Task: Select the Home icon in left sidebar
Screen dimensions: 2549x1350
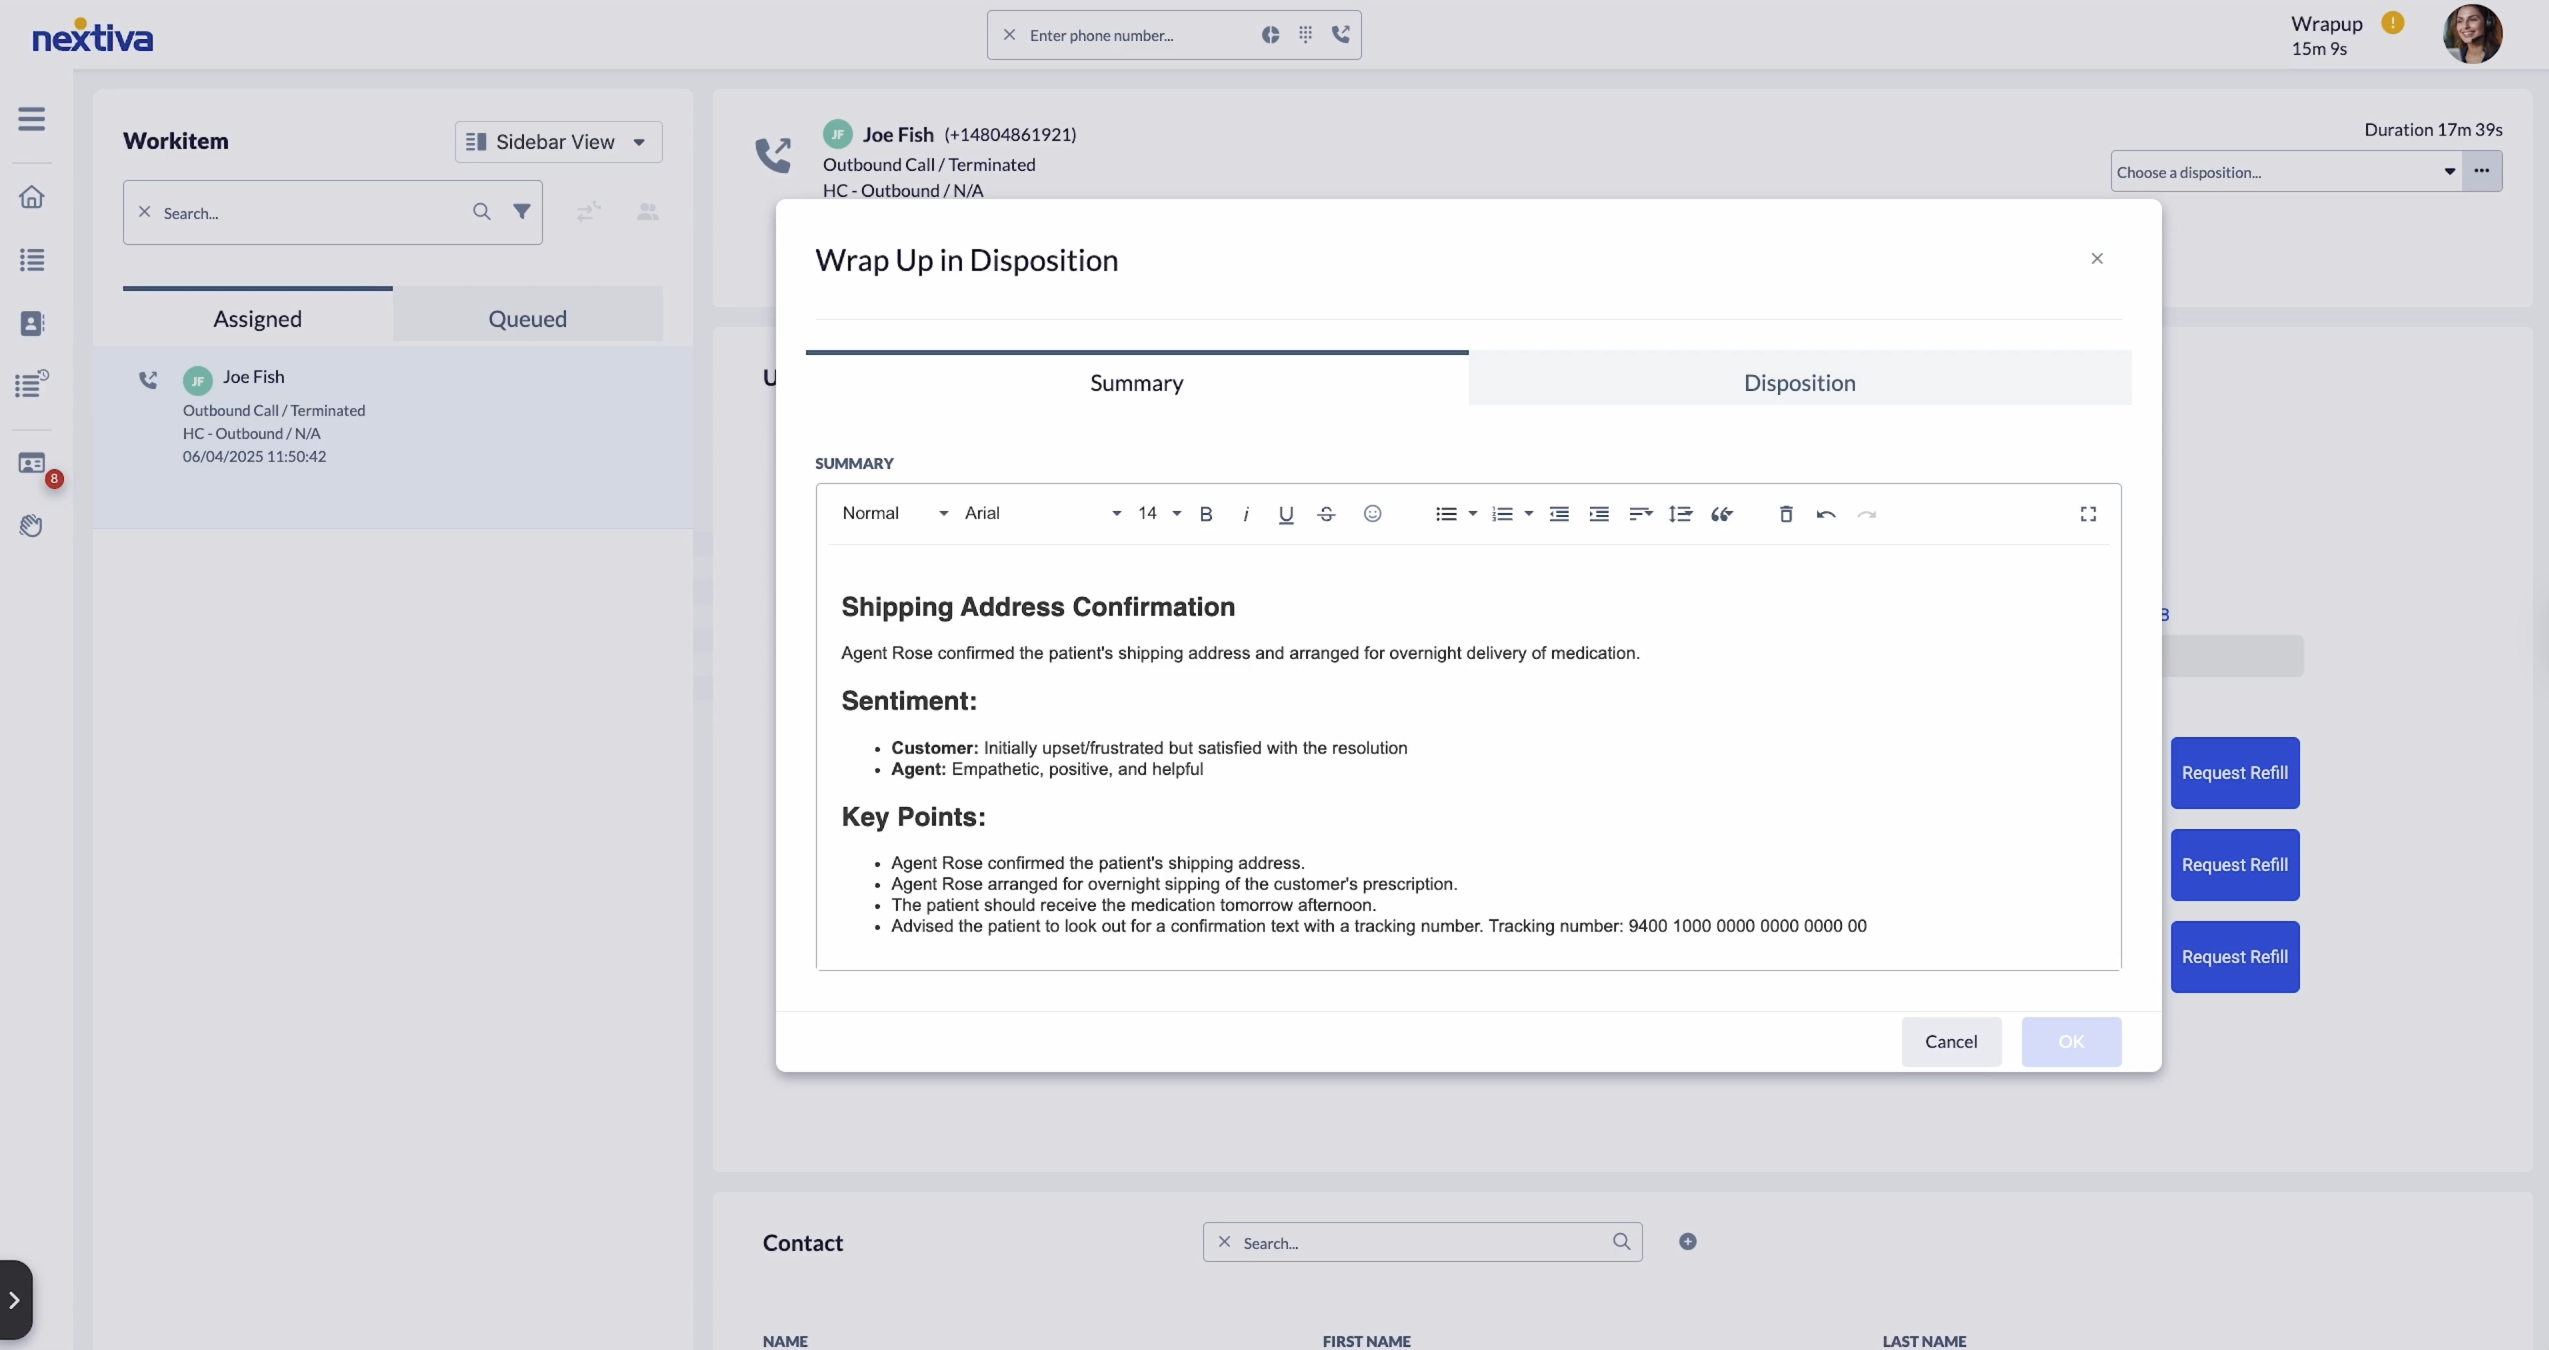Action: tap(33, 197)
